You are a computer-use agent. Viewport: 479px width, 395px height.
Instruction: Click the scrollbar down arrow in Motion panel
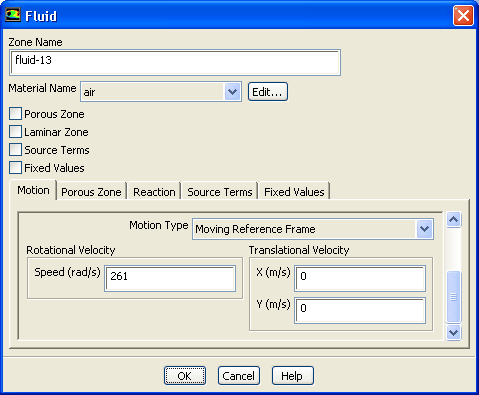454,332
